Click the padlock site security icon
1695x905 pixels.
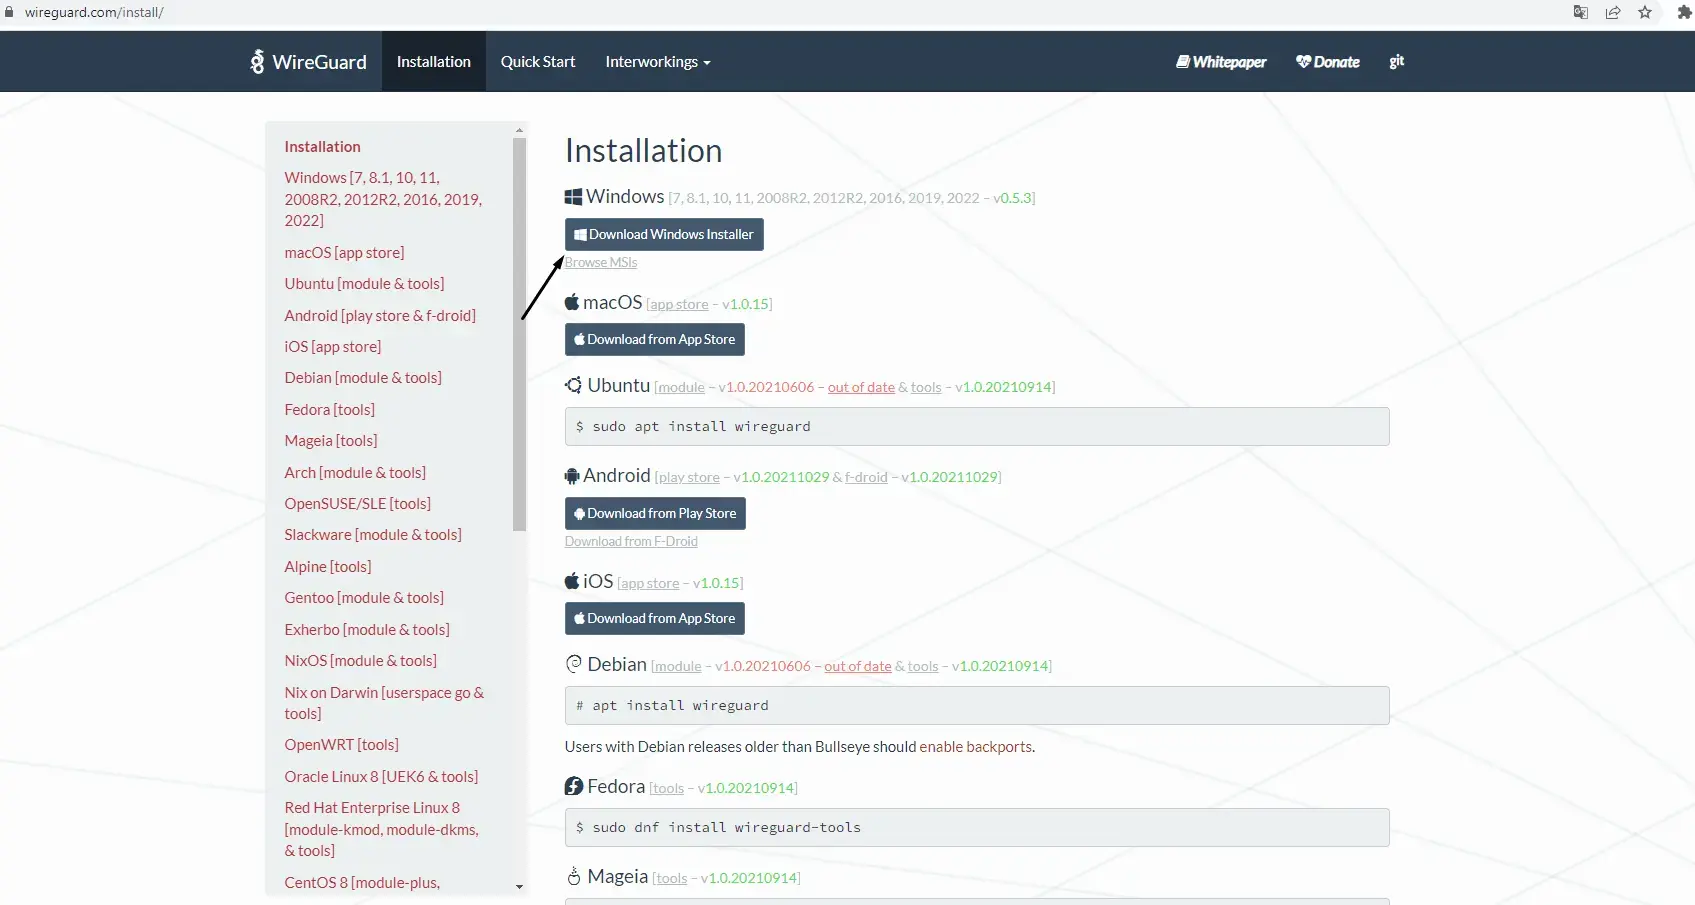10,12
